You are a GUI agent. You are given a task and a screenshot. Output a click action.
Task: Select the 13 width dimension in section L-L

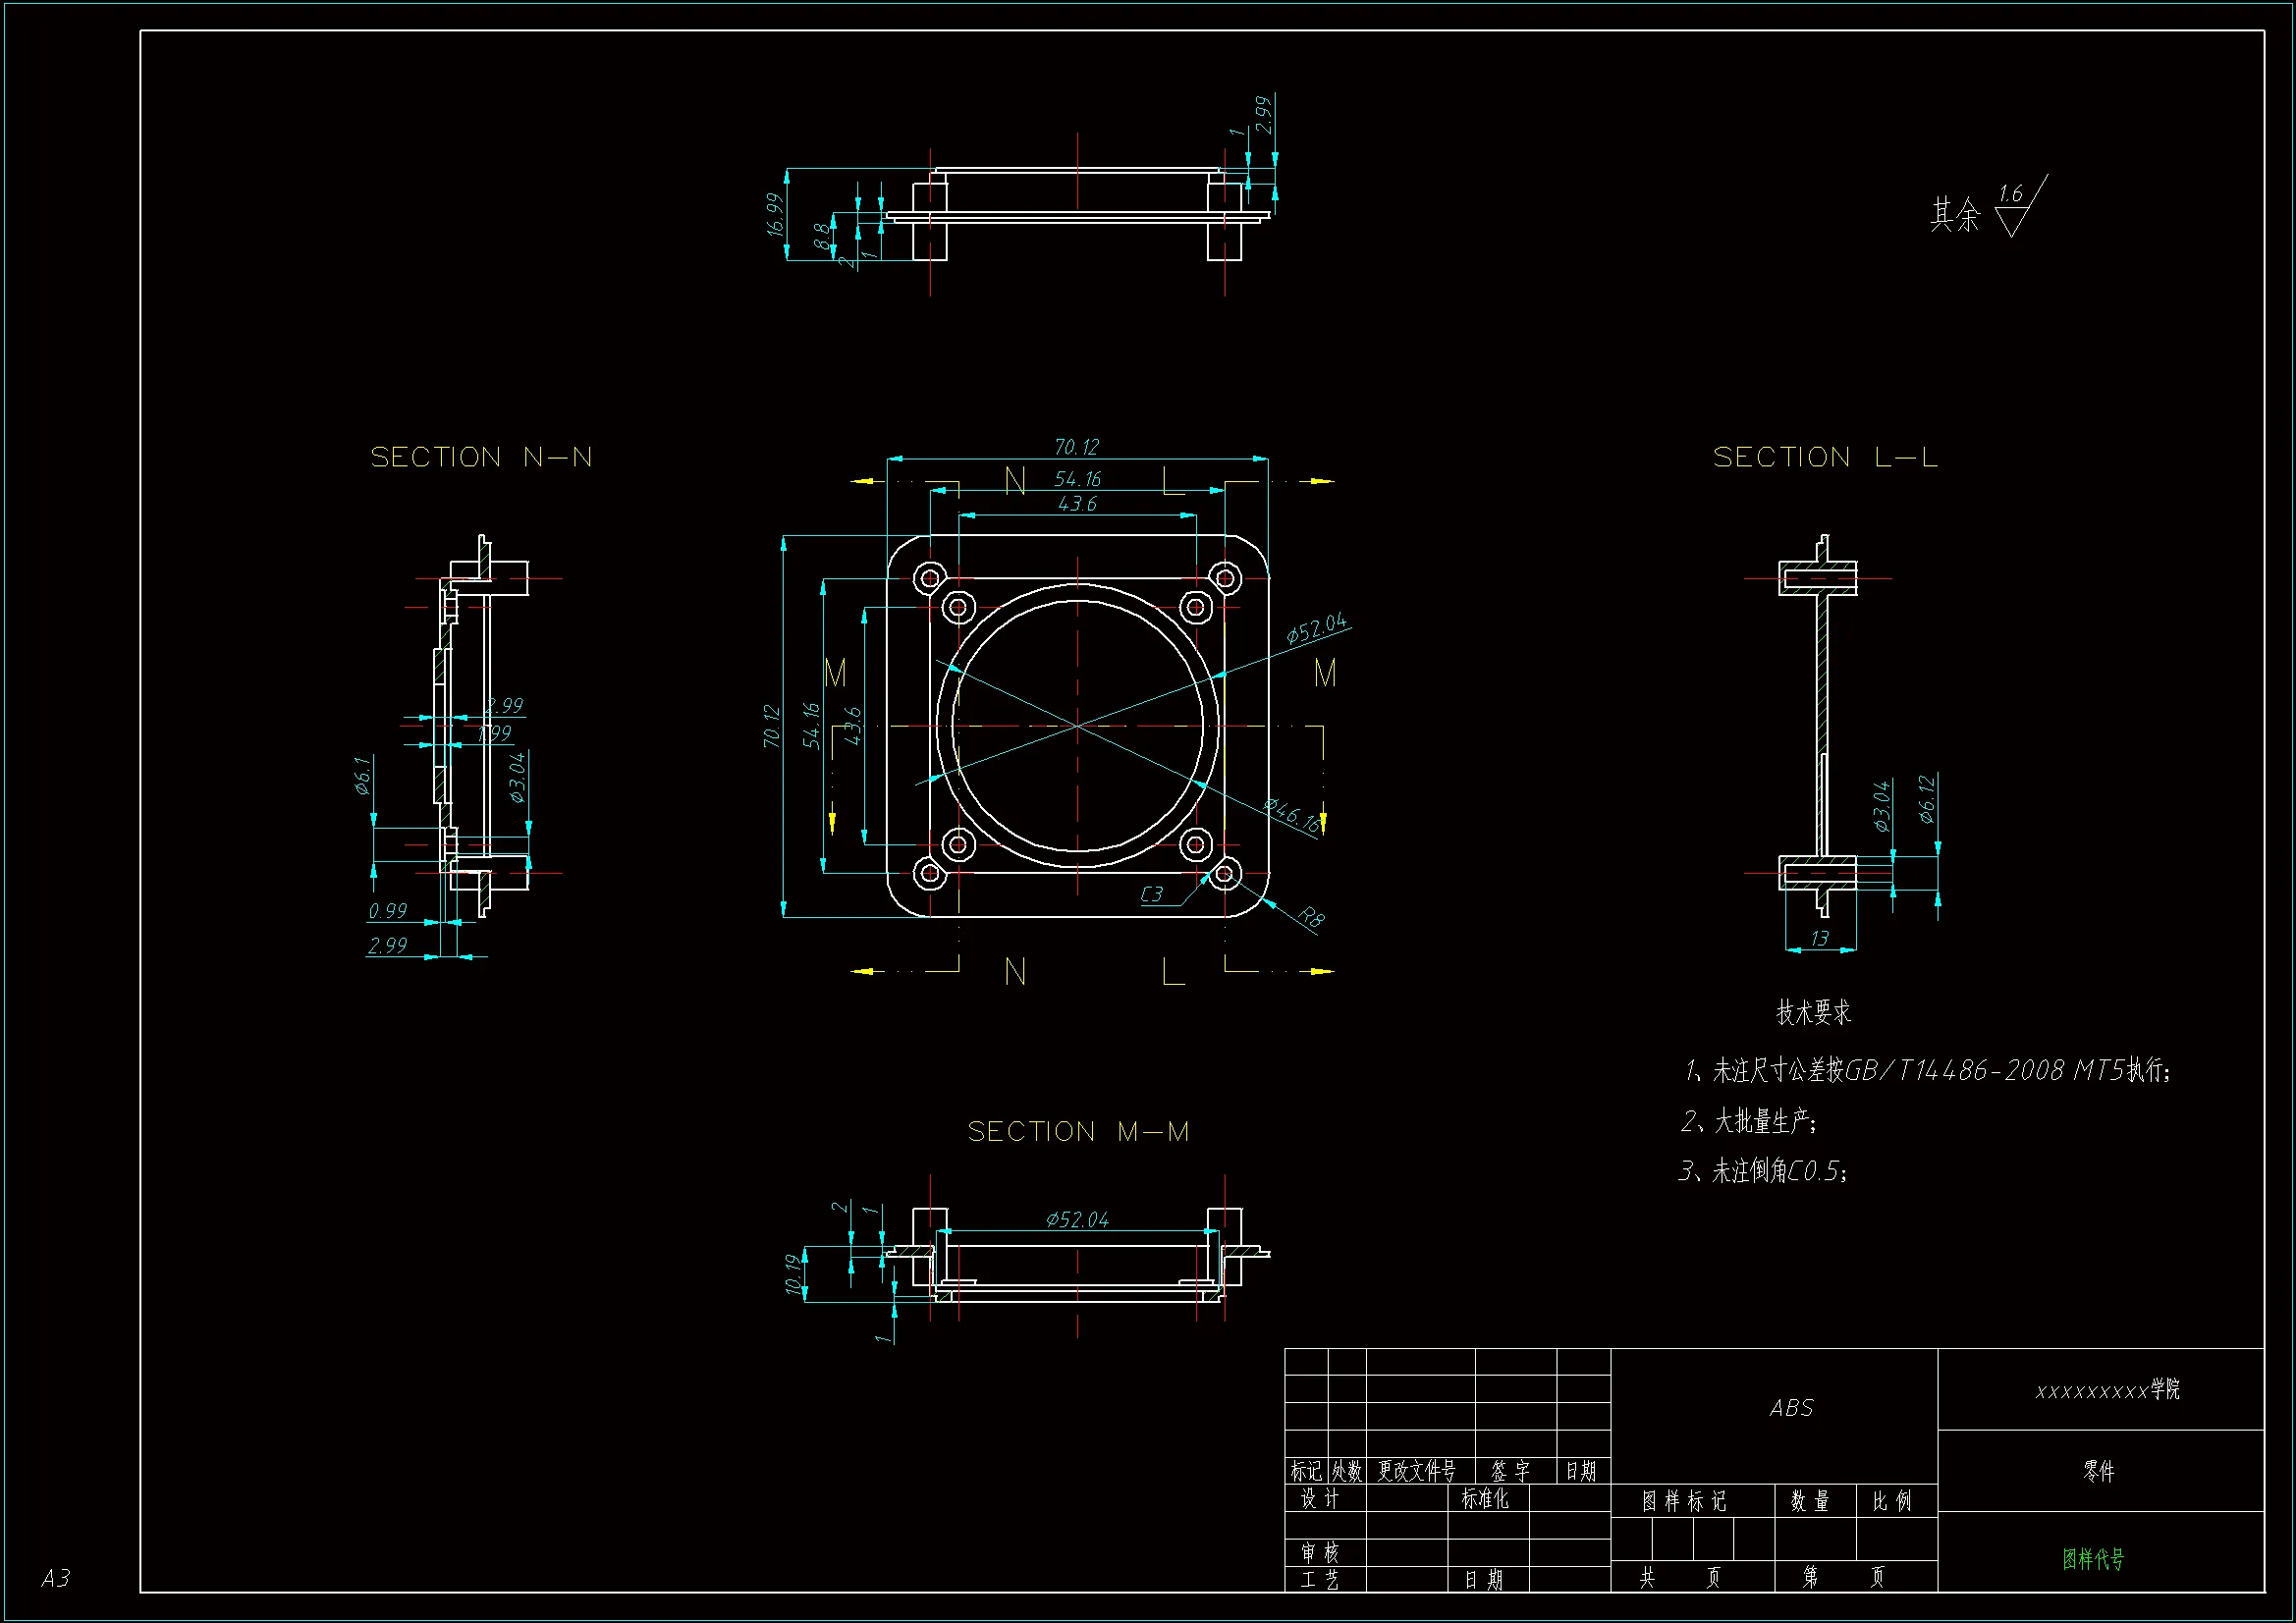pos(1819,938)
